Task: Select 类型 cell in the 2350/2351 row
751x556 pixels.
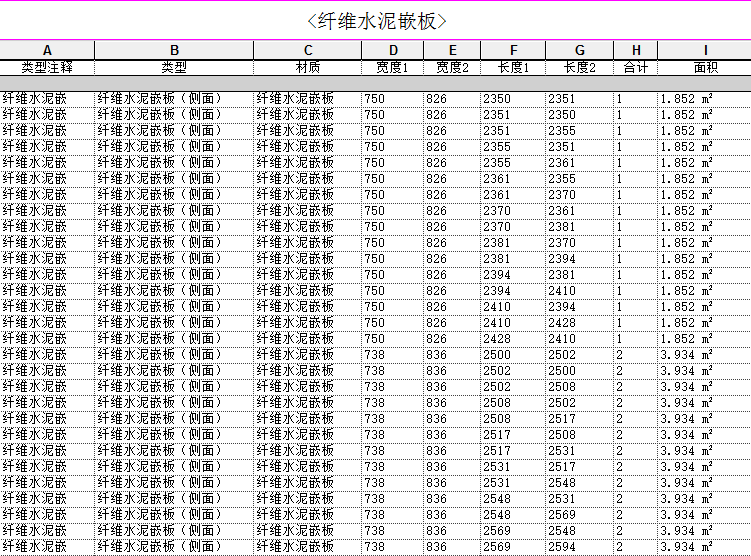Action: click(174, 99)
